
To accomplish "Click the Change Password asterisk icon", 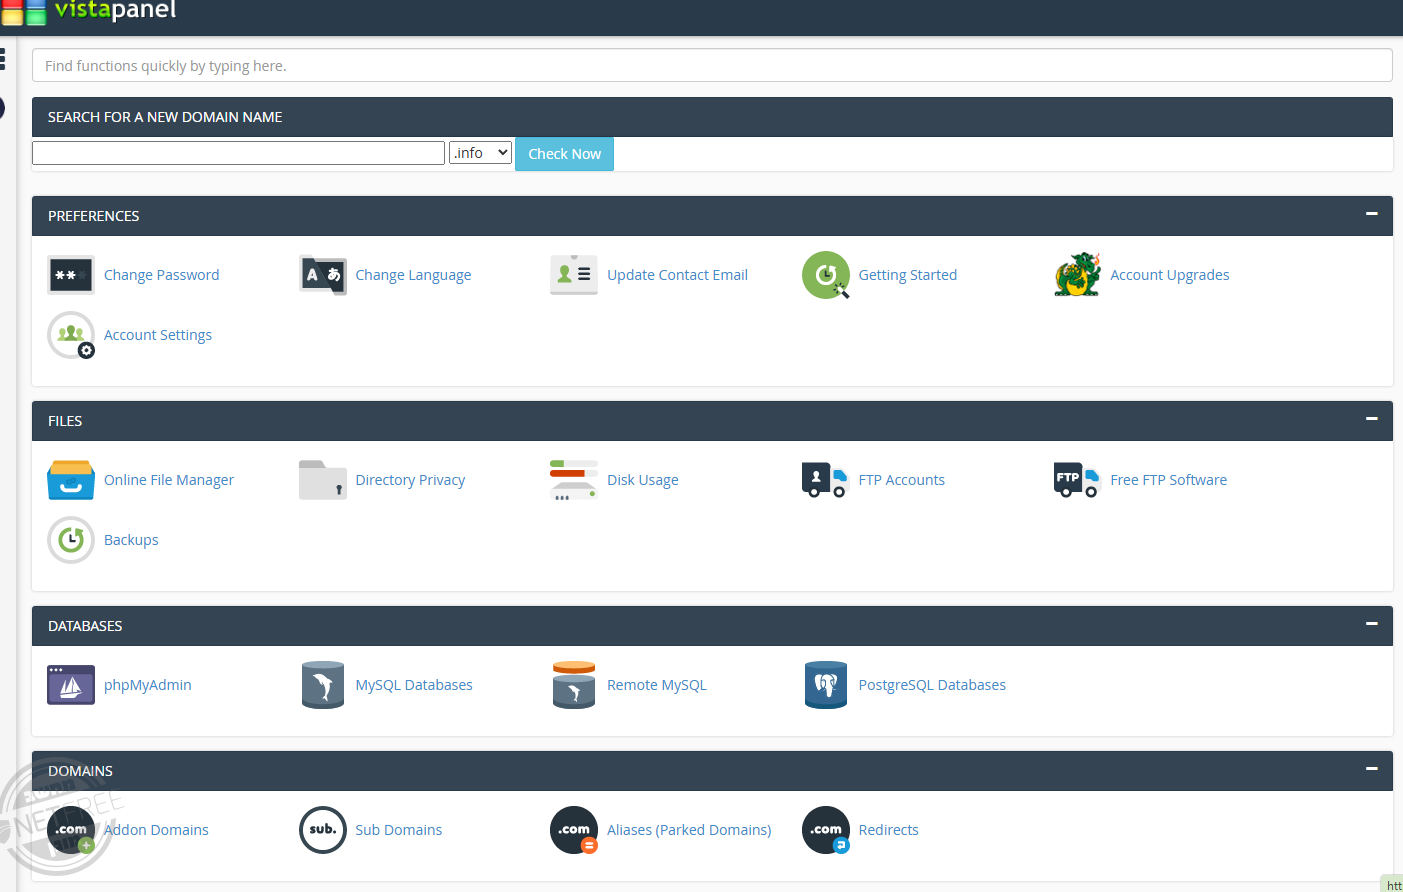I will point(70,275).
